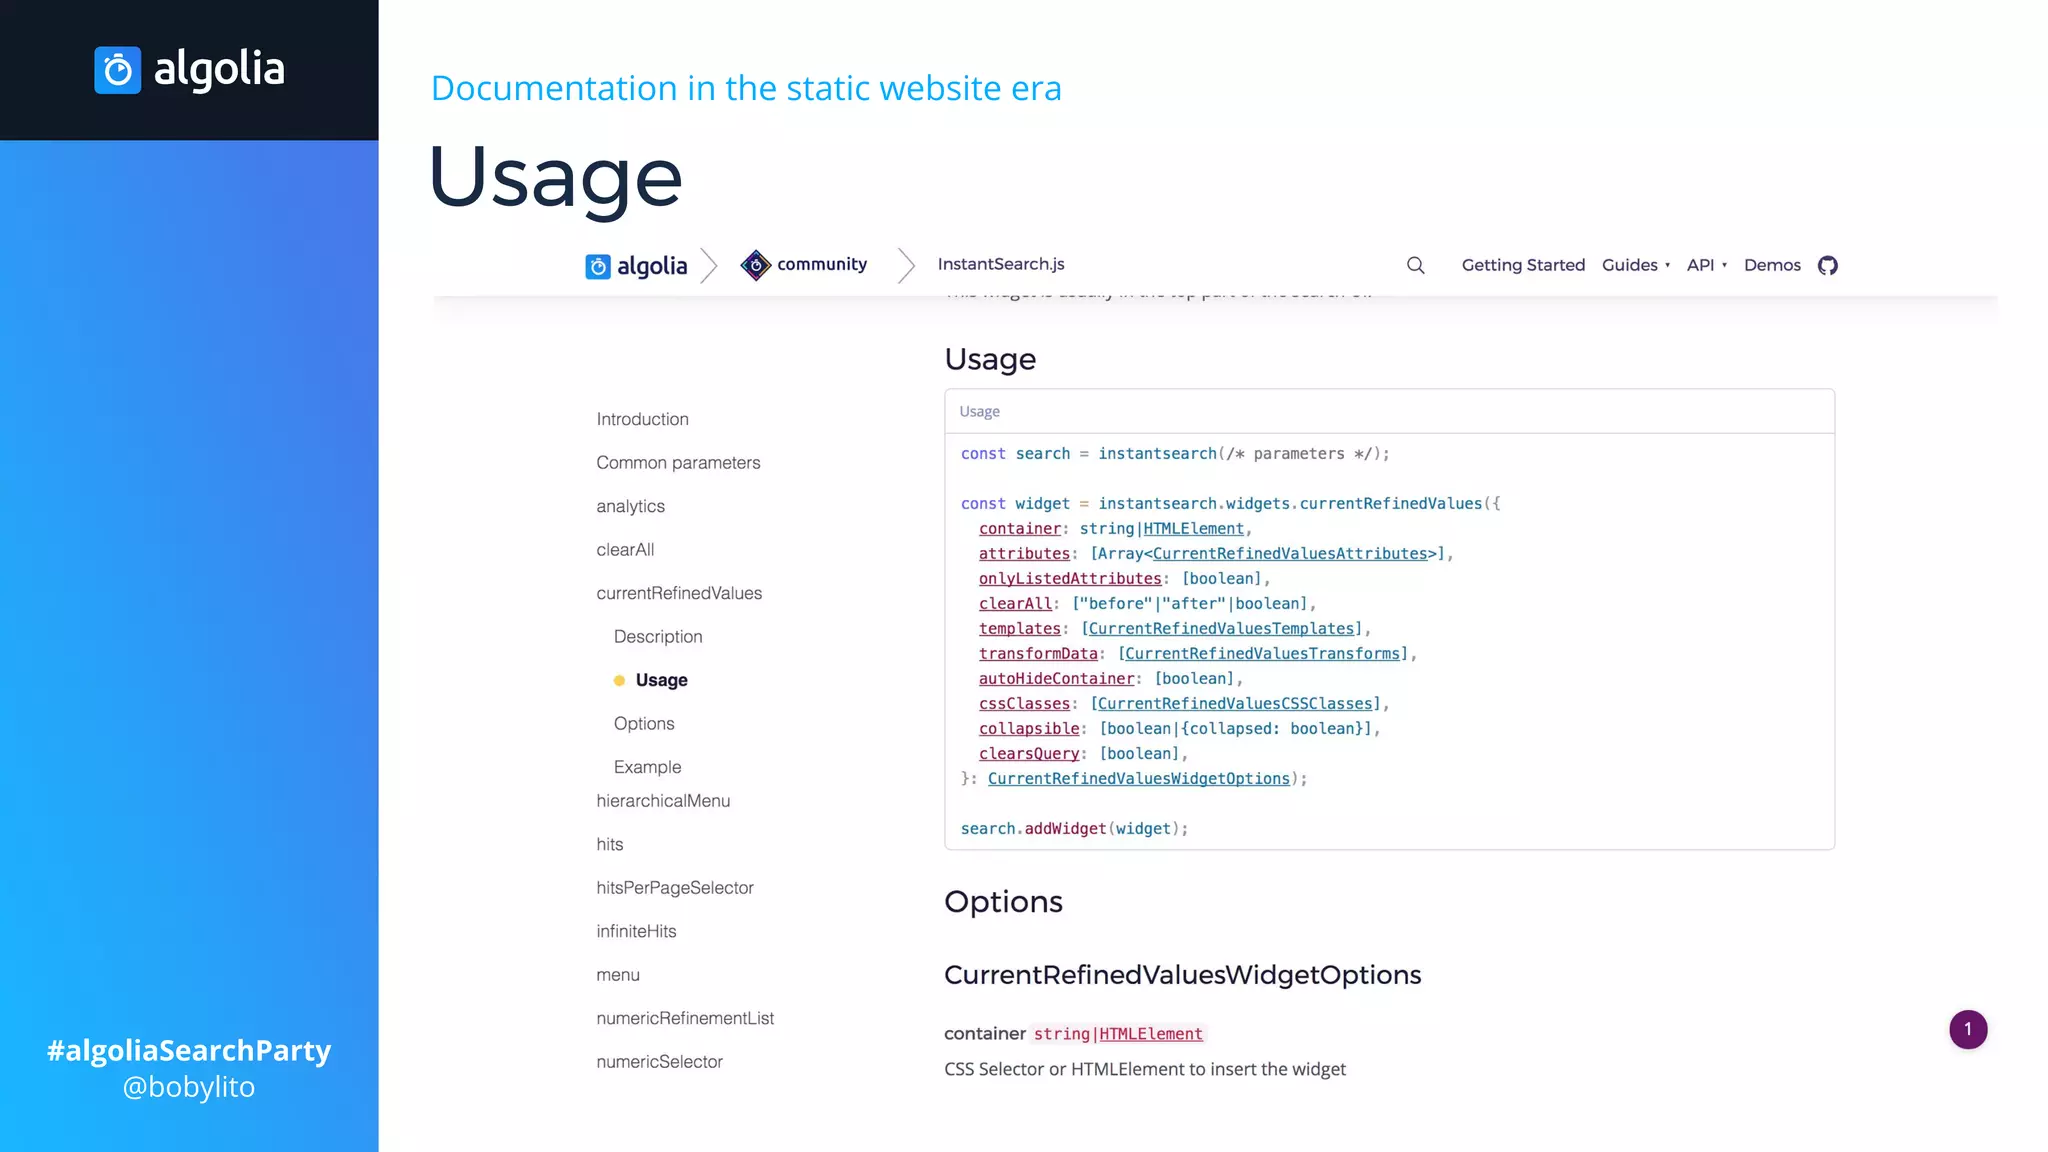Click the #algoliaSearchParty hashtag text
The height and width of the screenshot is (1152, 2048).
tap(189, 1050)
